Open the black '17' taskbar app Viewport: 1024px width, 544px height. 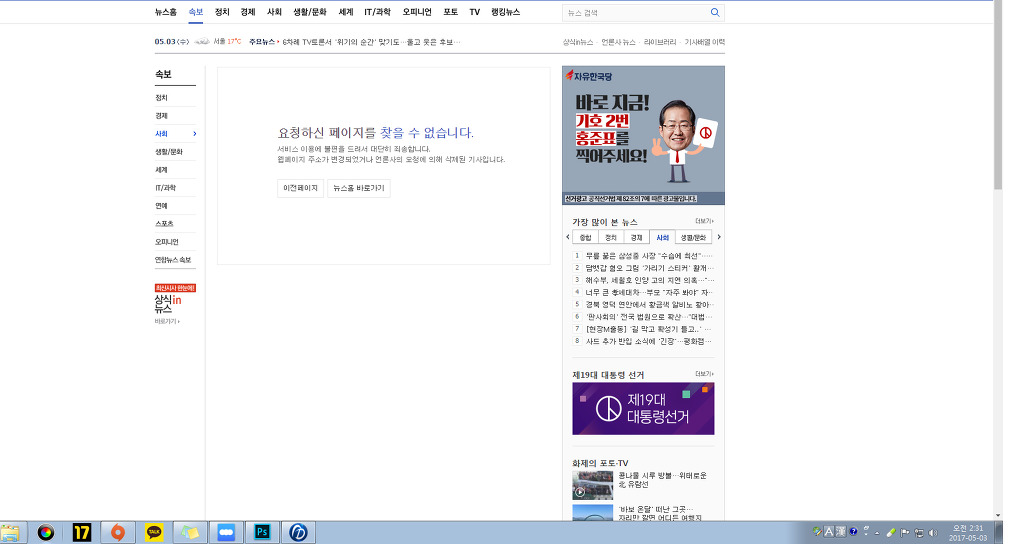[x=82, y=532]
